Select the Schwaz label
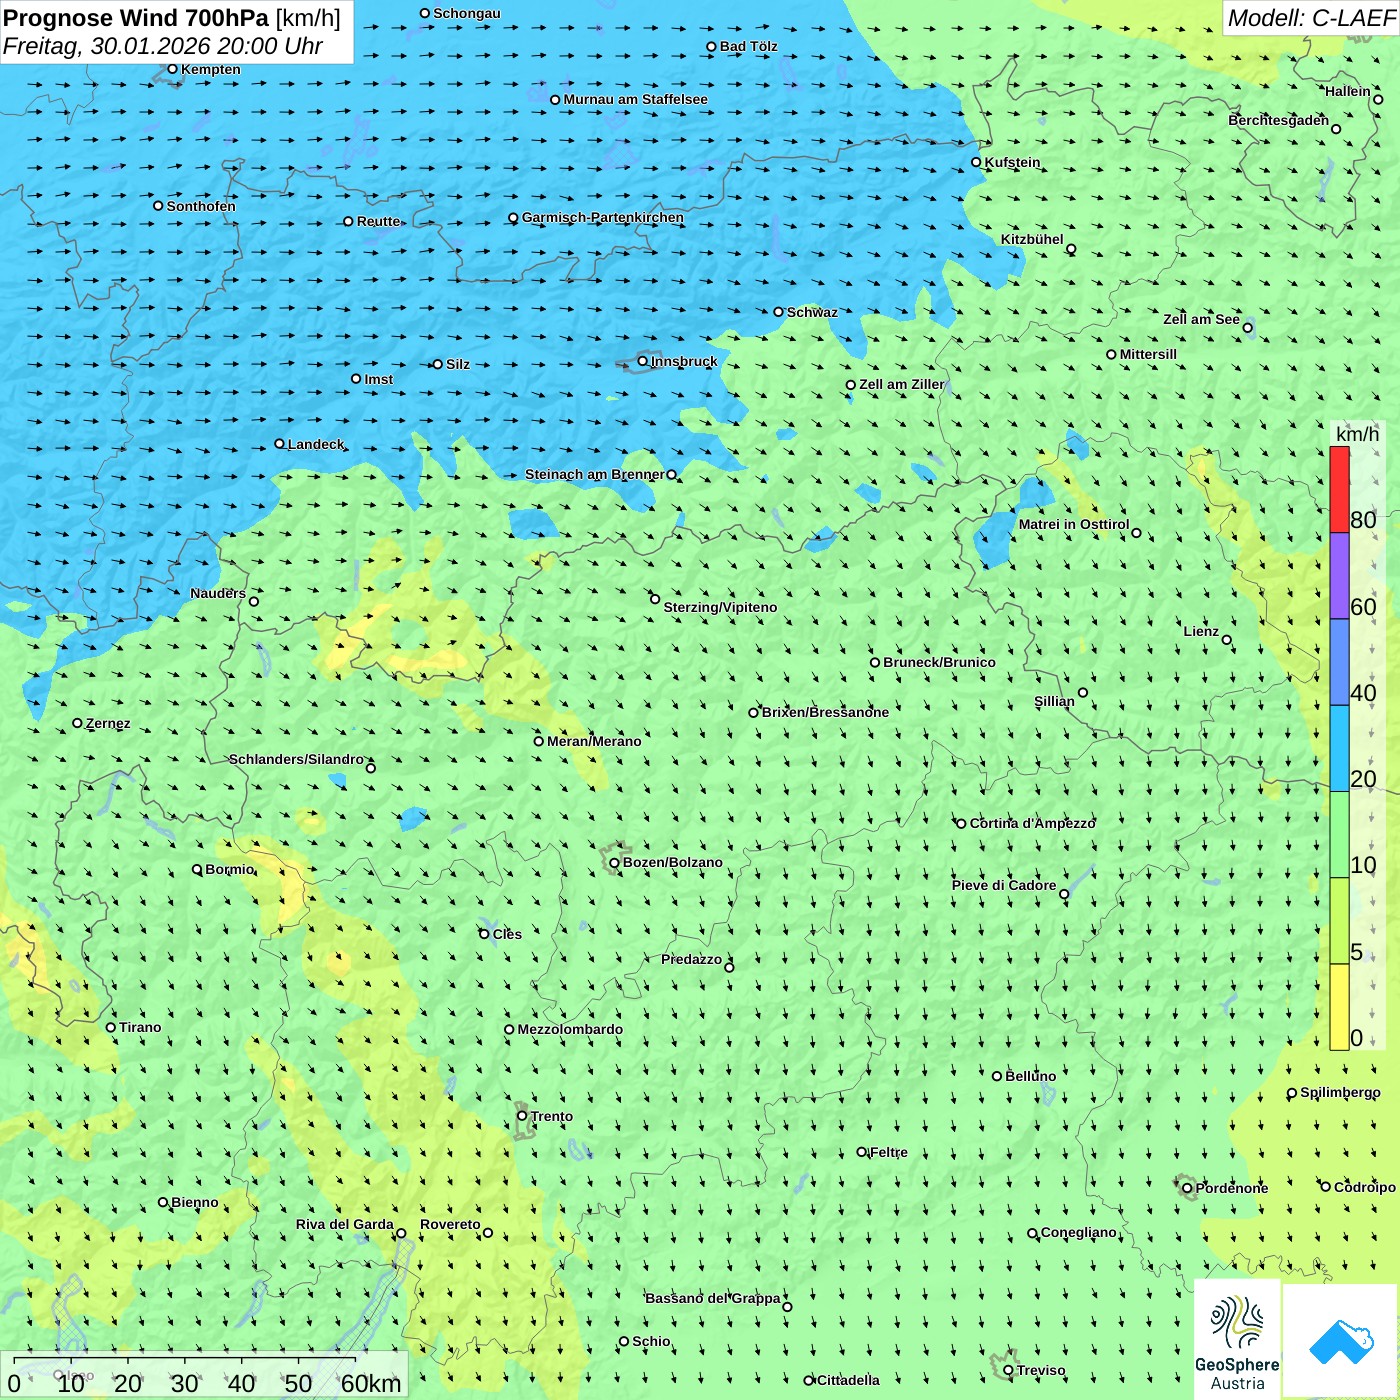The image size is (1400, 1400). (813, 312)
